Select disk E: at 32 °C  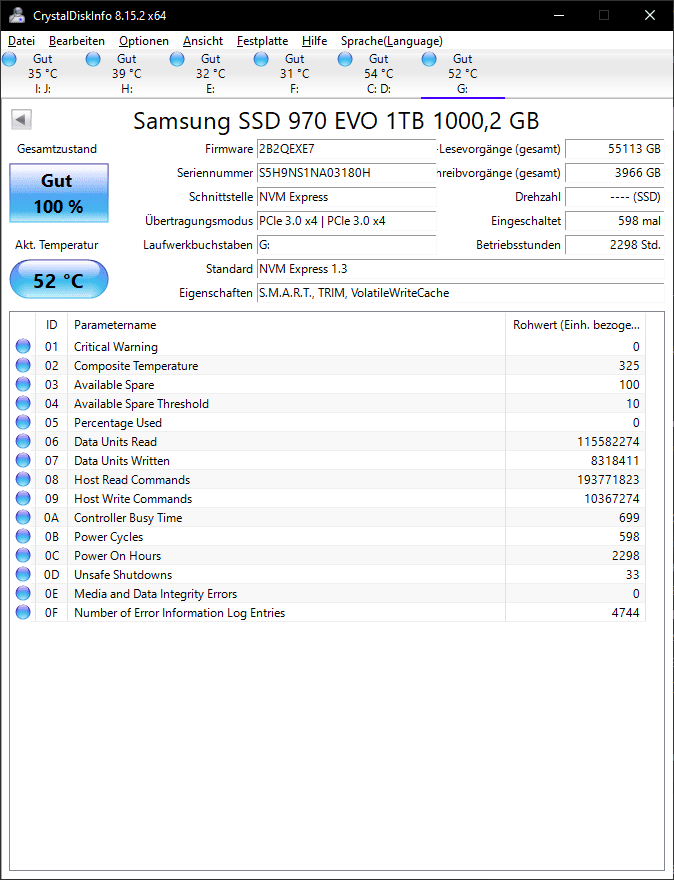[210, 74]
